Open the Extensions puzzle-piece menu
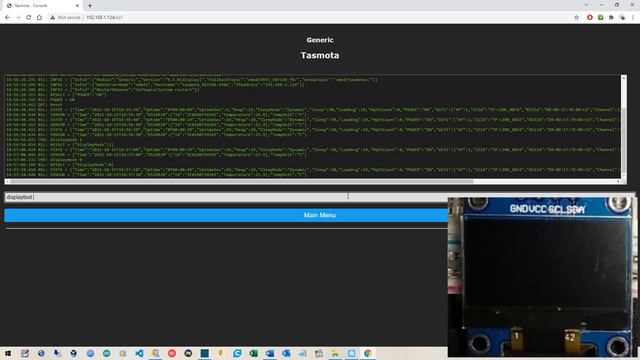 pyautogui.click(x=611, y=18)
